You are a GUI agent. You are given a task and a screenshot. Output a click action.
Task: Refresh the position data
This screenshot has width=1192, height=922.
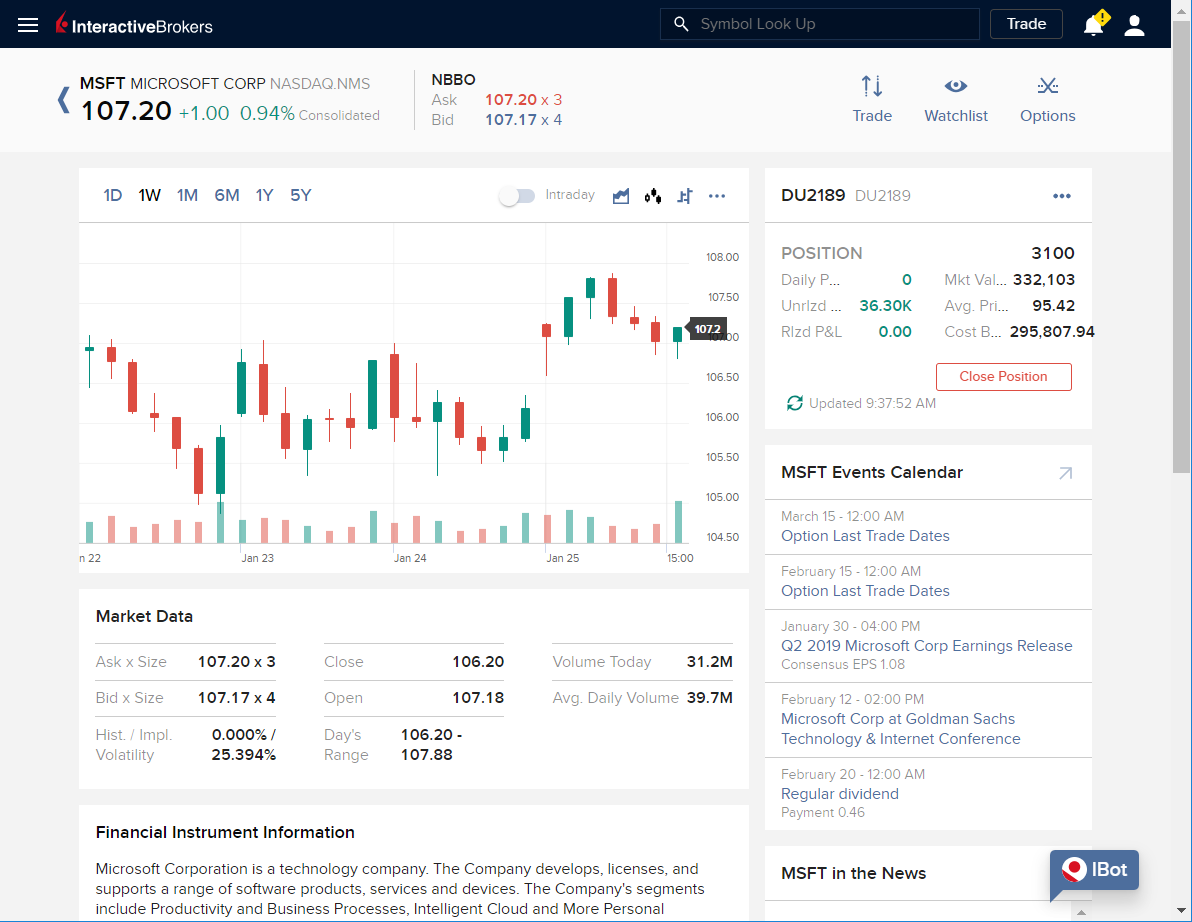click(794, 404)
